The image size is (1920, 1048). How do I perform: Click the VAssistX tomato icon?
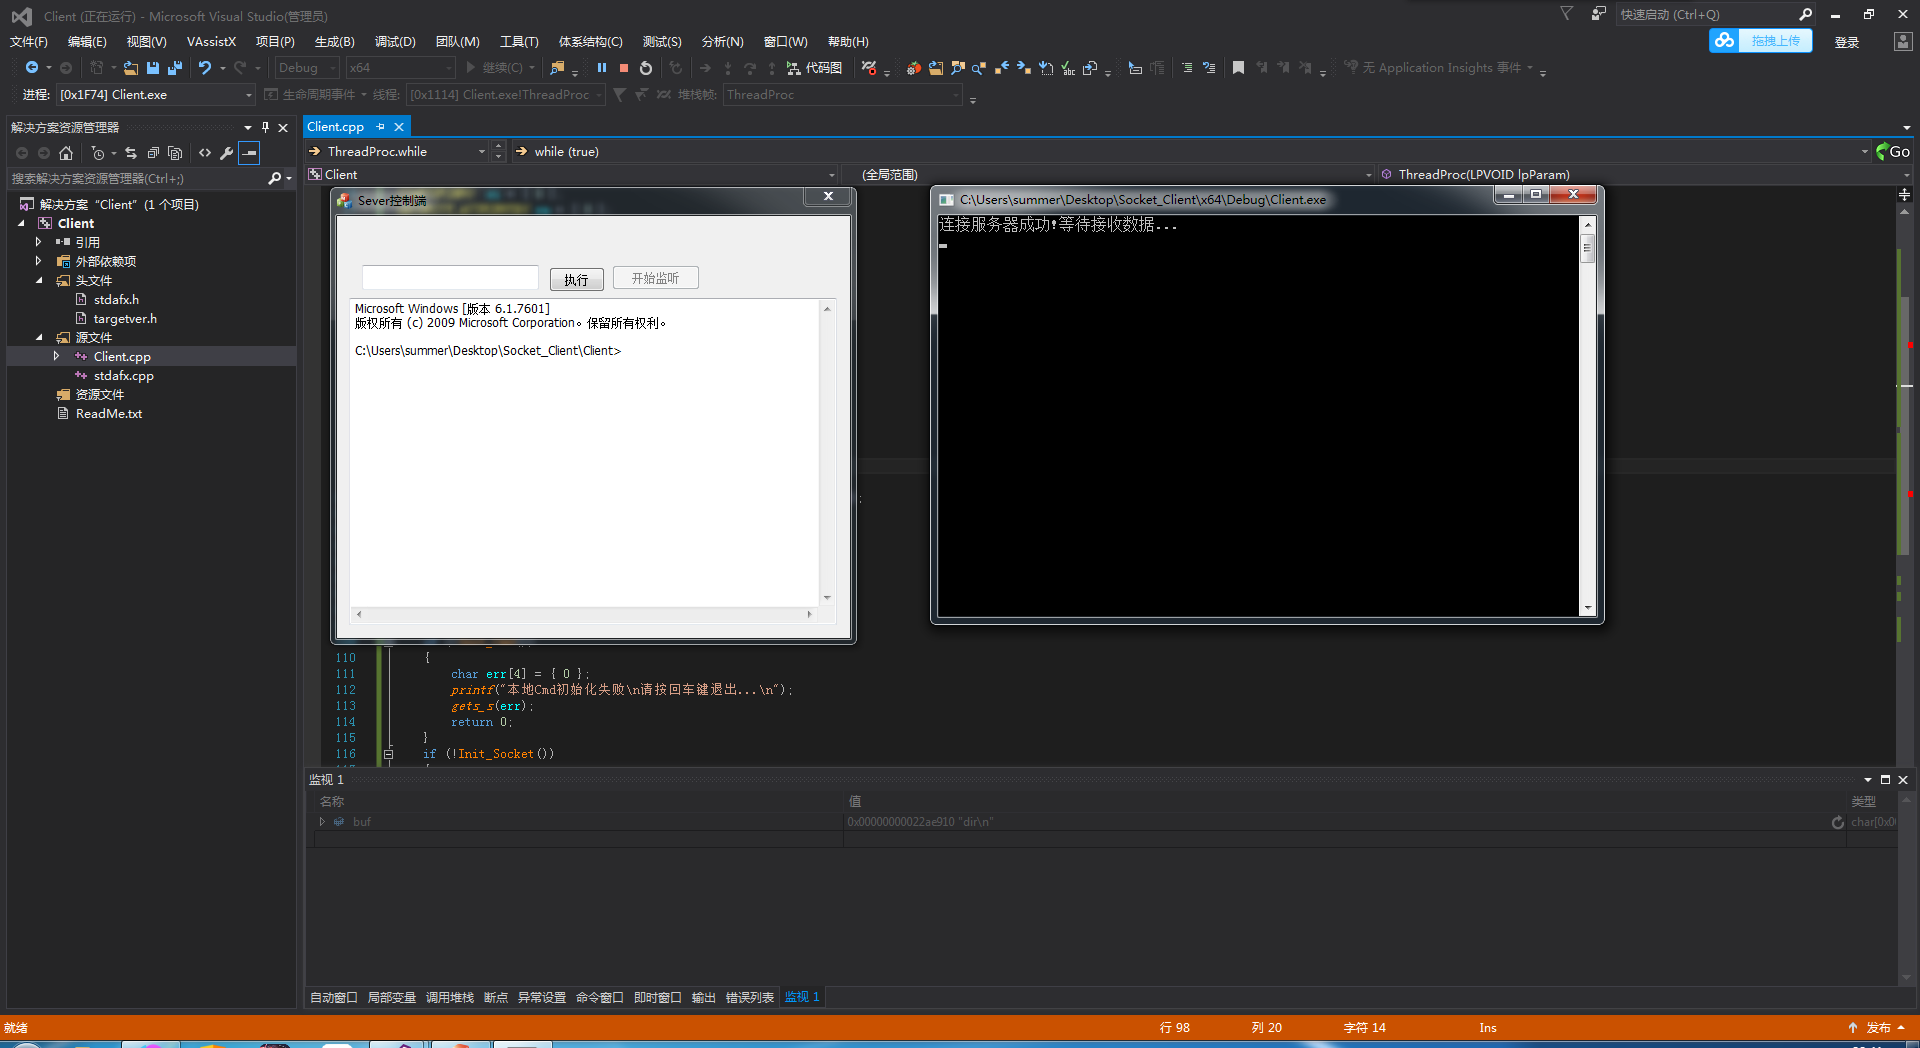point(913,68)
